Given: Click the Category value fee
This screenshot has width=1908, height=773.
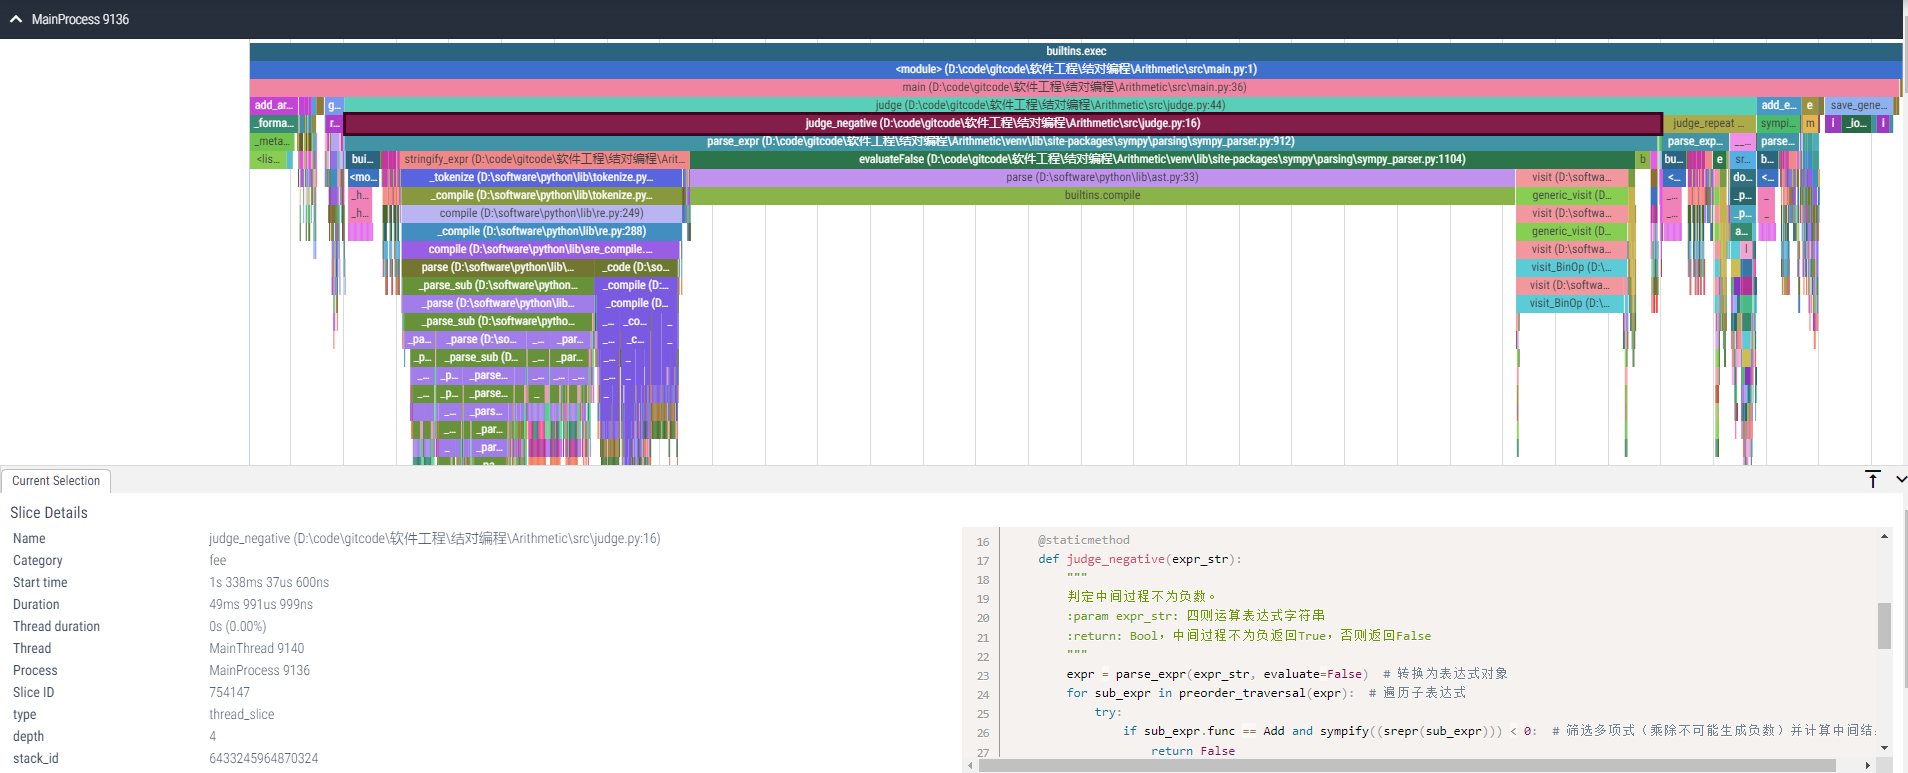Looking at the screenshot, I should pyautogui.click(x=218, y=560).
